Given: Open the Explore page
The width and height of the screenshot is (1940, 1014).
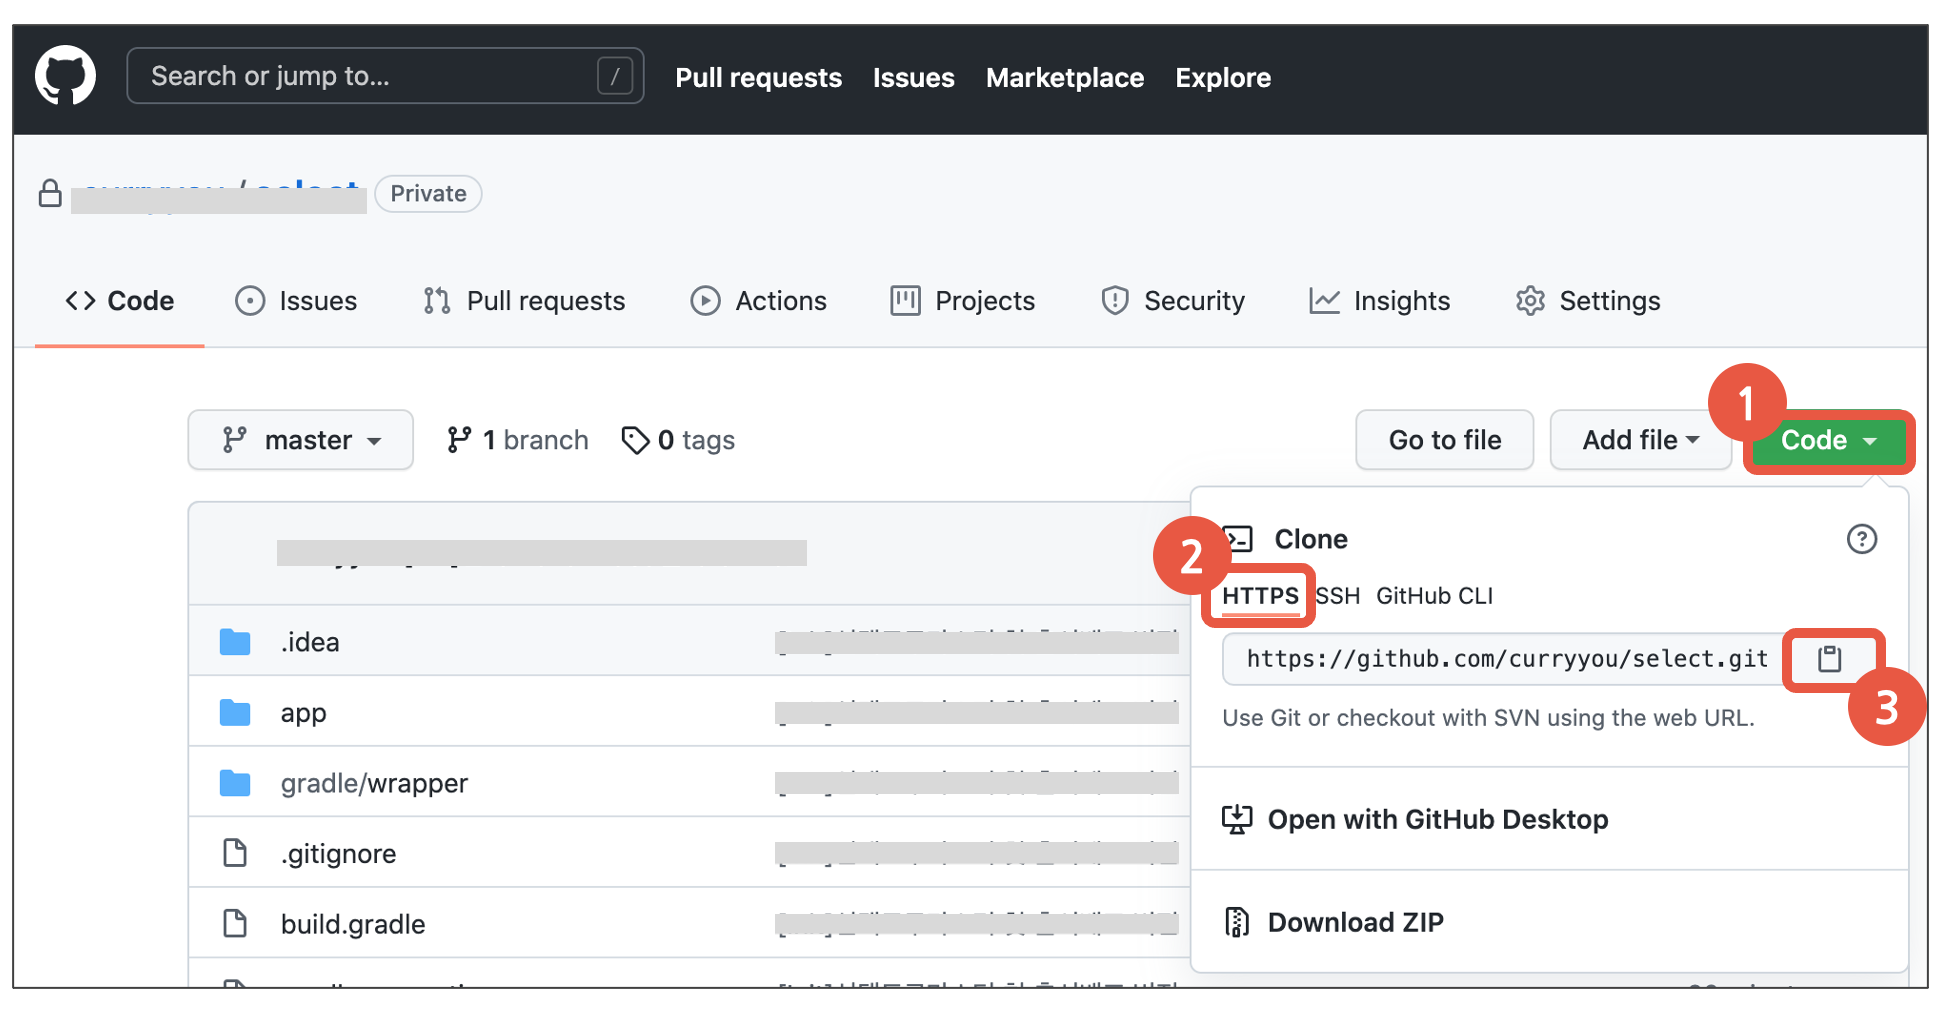Looking at the screenshot, I should (x=1222, y=77).
